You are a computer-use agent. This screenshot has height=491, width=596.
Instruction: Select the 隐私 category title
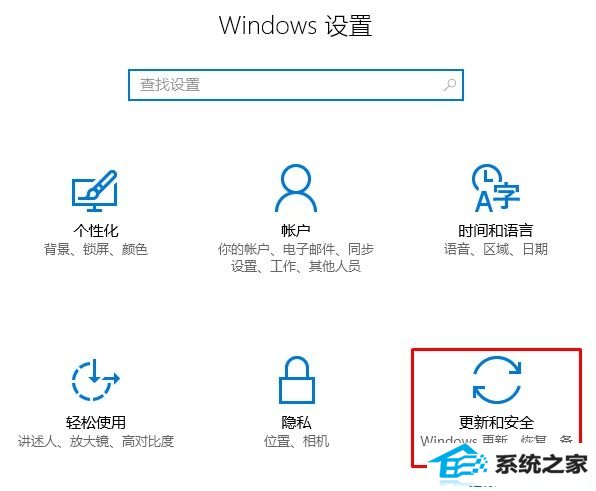pos(296,422)
